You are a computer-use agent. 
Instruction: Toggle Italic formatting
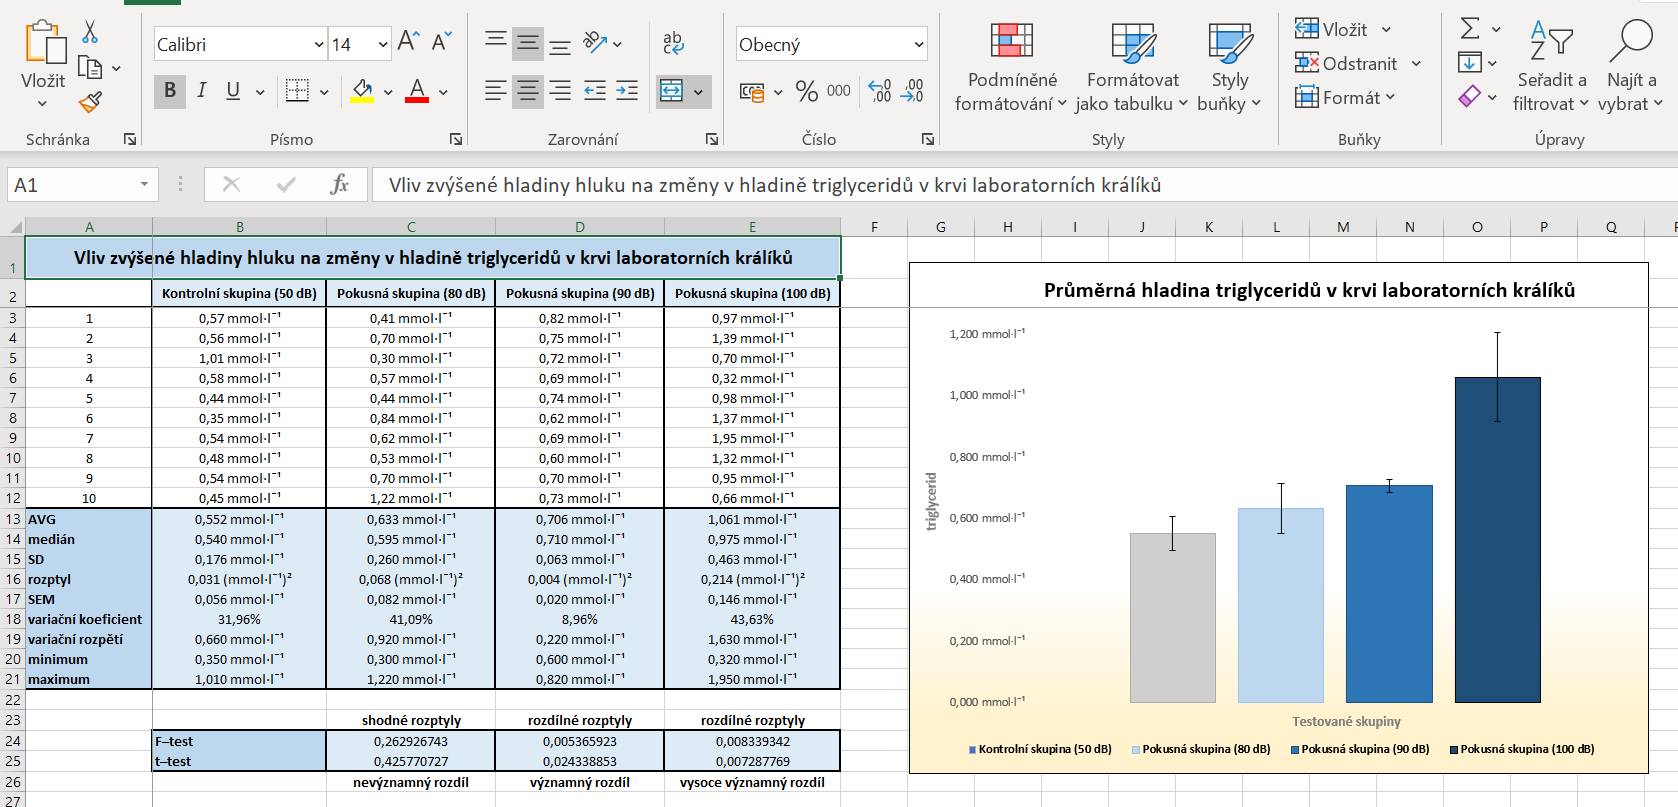[201, 91]
